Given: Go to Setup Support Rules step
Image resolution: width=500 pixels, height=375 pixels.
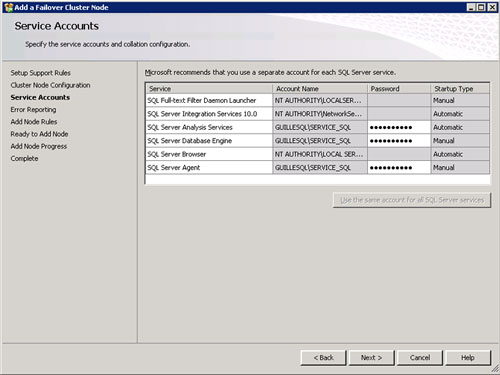Looking at the screenshot, I should (x=40, y=73).
